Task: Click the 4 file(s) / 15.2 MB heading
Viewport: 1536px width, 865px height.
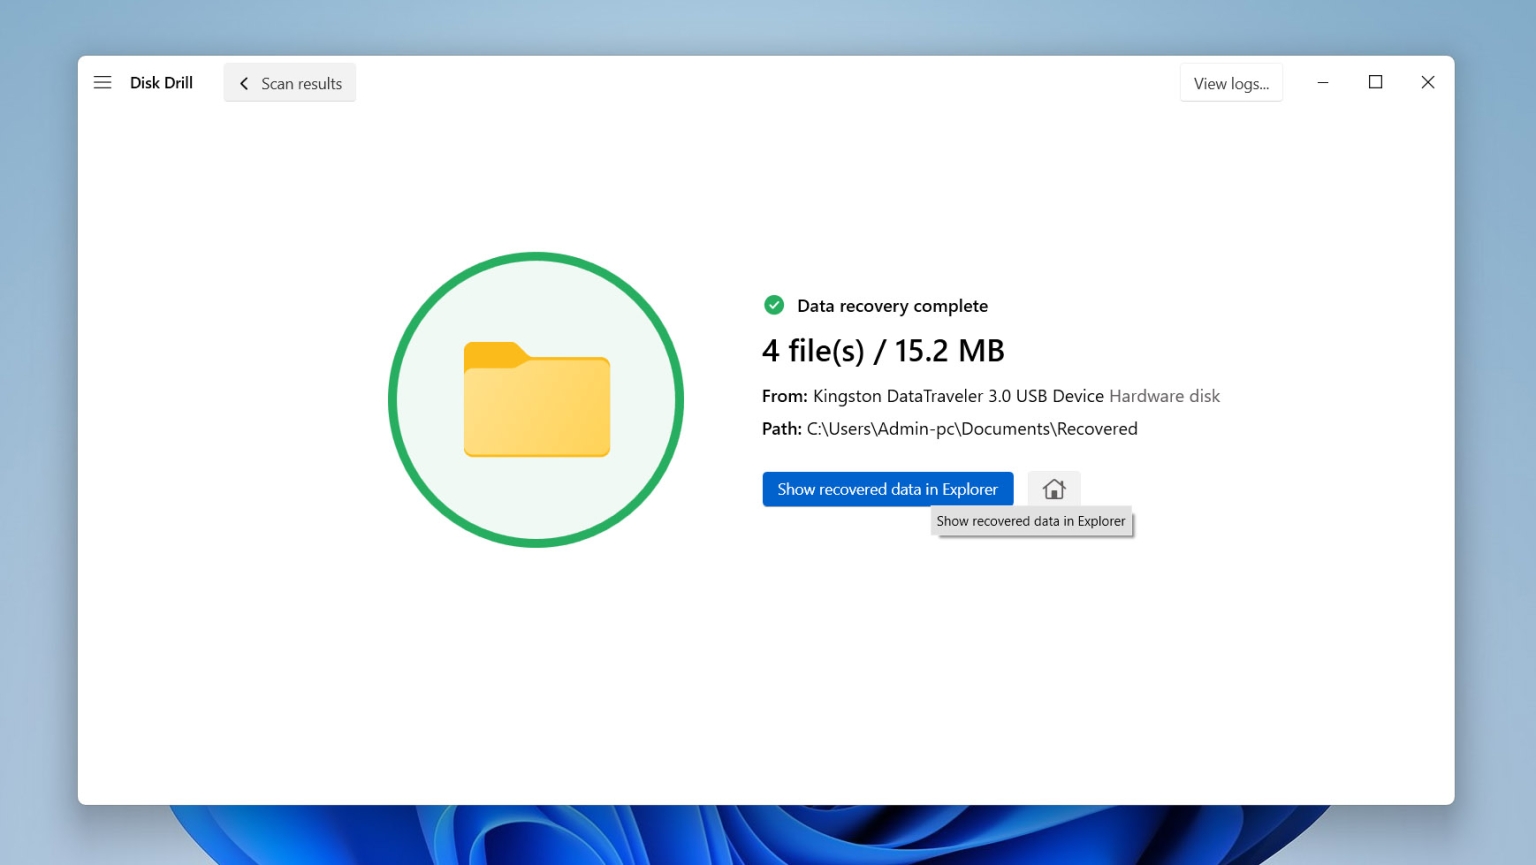Action: click(x=883, y=350)
